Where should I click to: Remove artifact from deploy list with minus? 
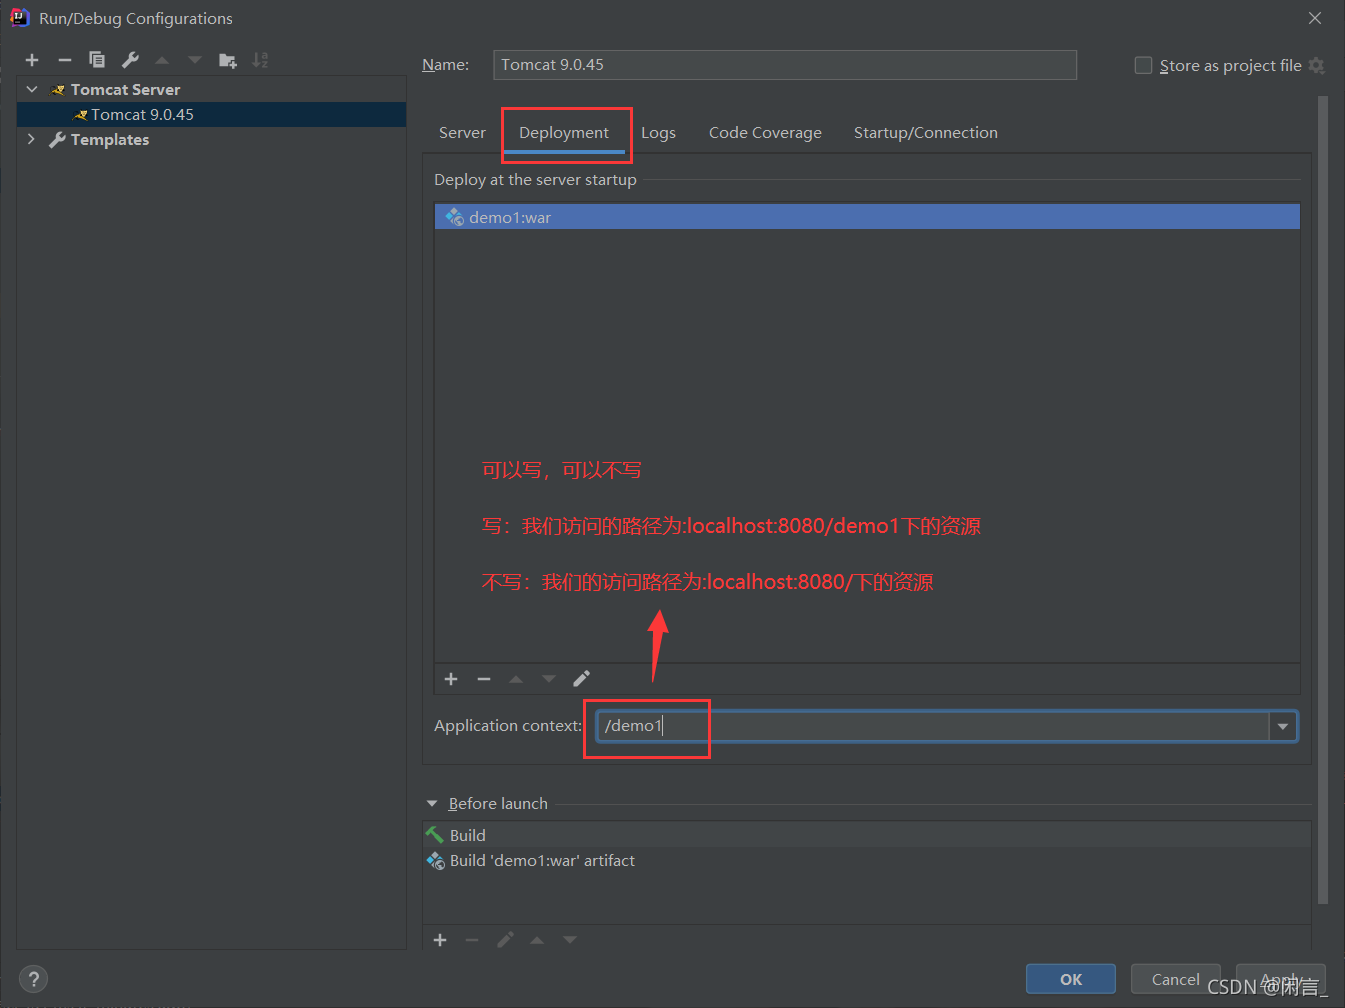[484, 679]
